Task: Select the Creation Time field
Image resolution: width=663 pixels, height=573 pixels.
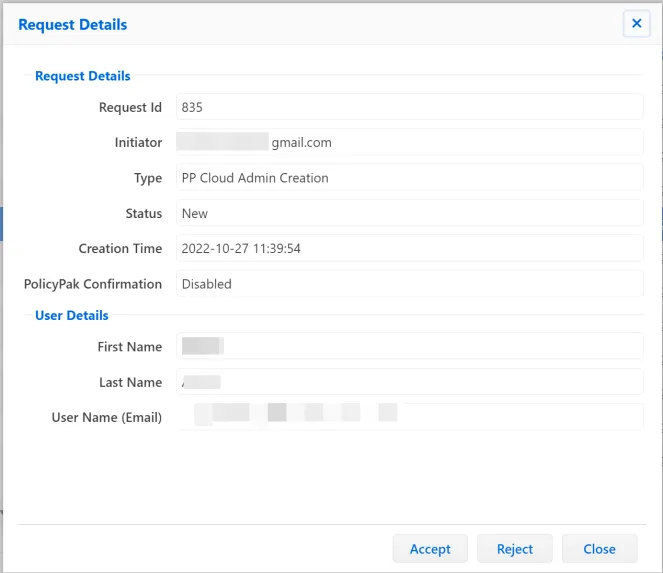Action: (409, 249)
